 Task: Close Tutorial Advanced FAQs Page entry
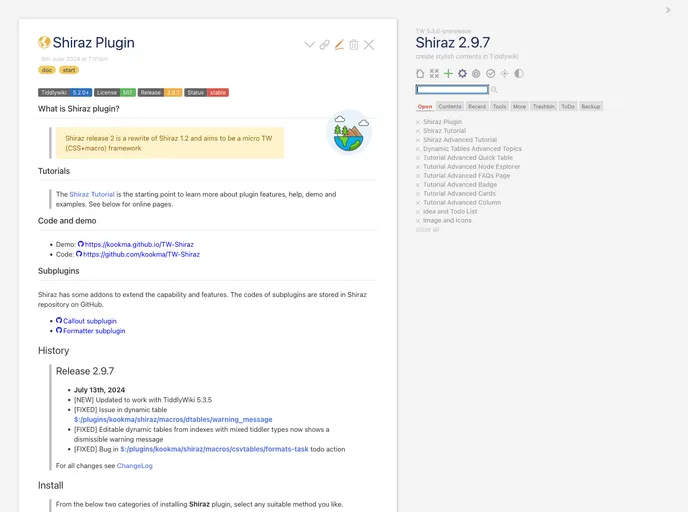(x=418, y=176)
